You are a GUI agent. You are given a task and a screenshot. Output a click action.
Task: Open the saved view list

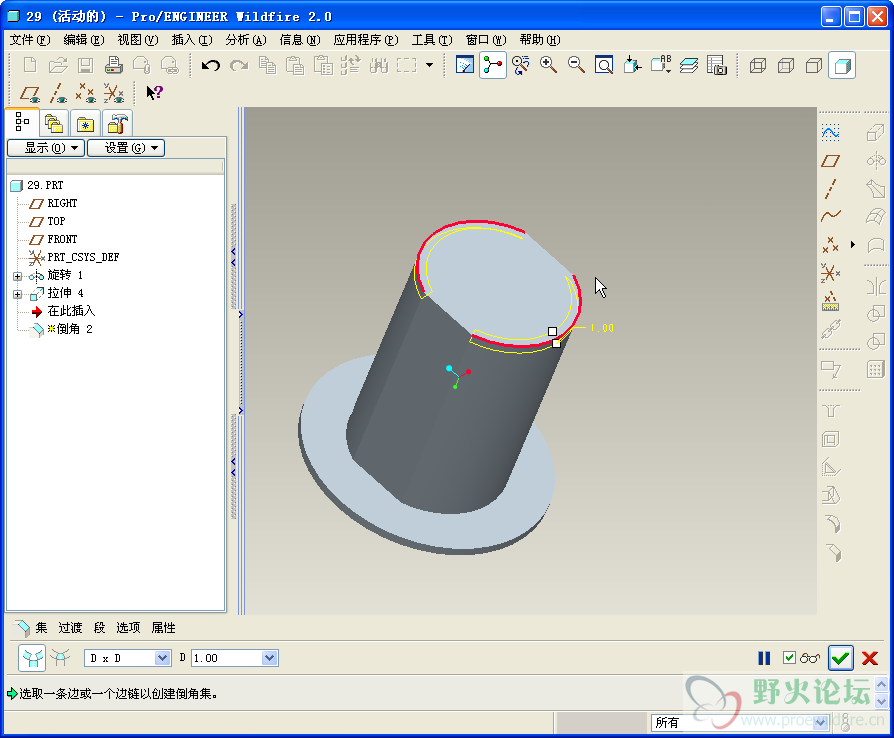pyautogui.click(x=660, y=66)
